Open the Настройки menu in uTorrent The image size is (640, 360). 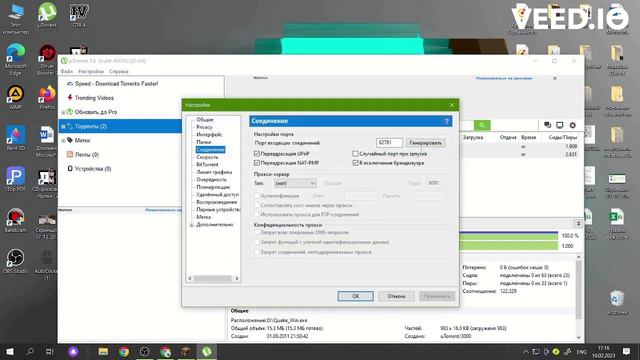pyautogui.click(x=91, y=71)
